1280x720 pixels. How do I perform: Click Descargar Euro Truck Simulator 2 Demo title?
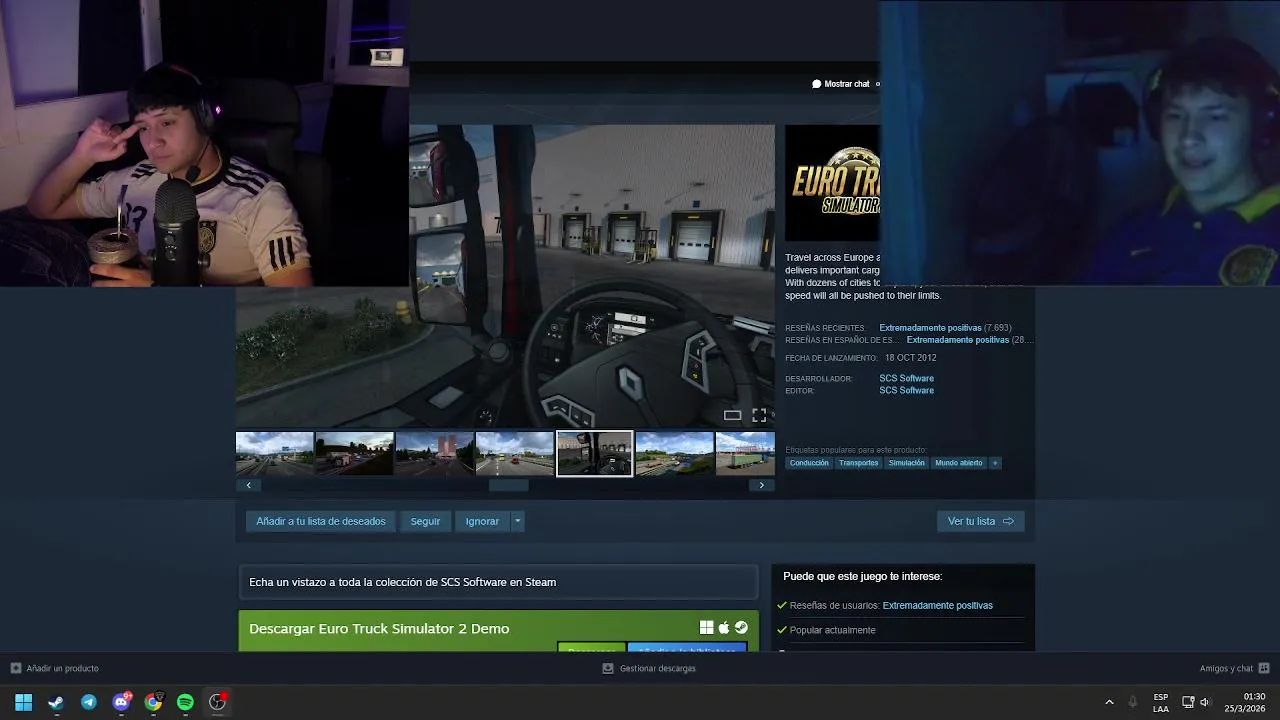pyautogui.click(x=379, y=628)
